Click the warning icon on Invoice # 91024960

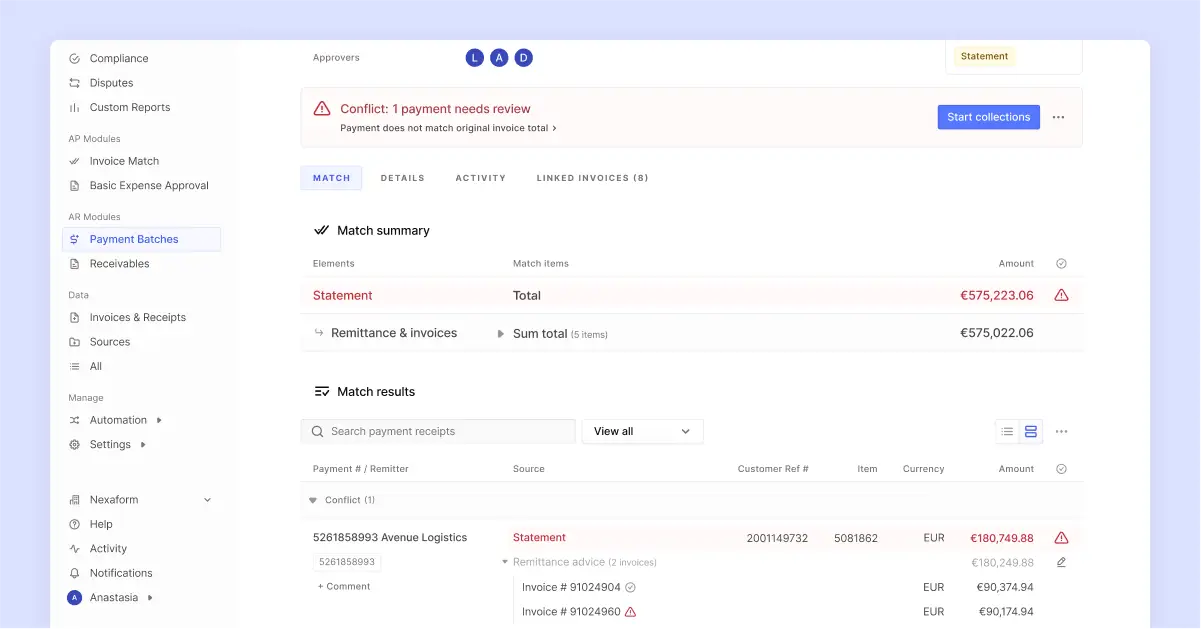click(x=630, y=611)
